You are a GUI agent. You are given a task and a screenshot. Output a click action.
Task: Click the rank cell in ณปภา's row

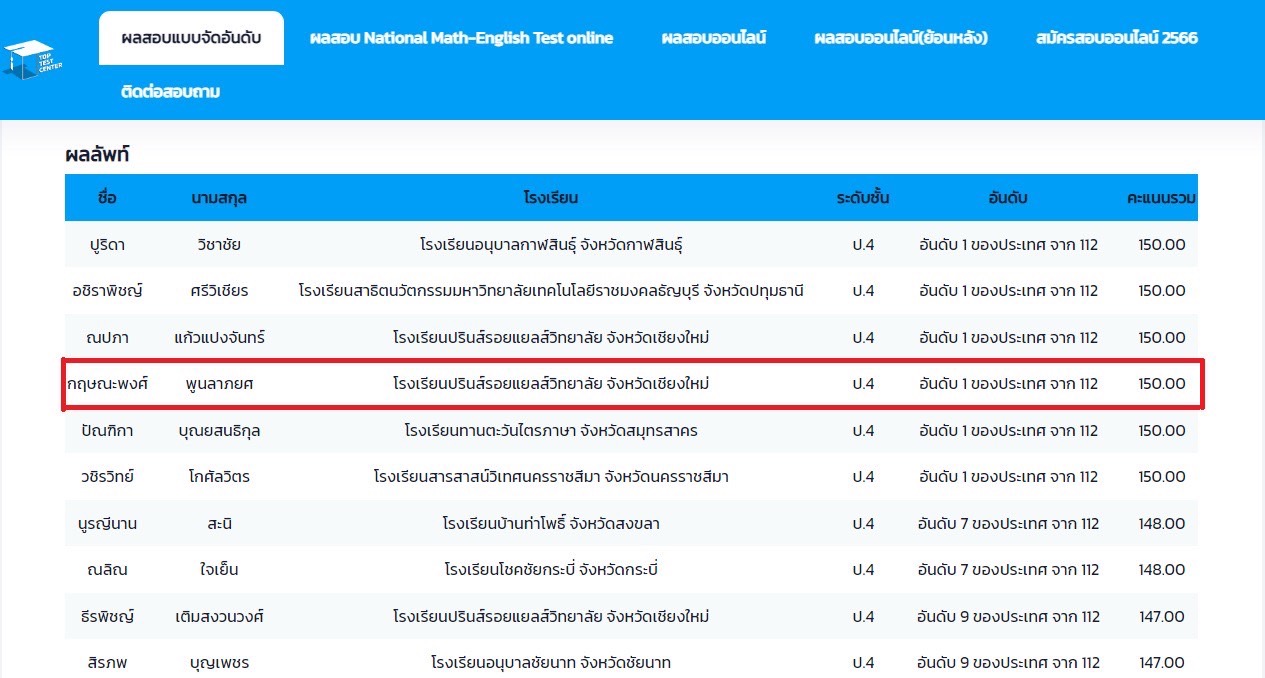click(x=1008, y=337)
